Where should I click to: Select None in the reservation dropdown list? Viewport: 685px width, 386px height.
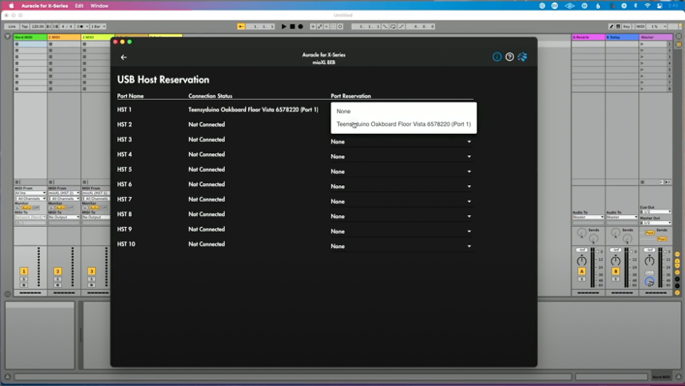pos(404,111)
